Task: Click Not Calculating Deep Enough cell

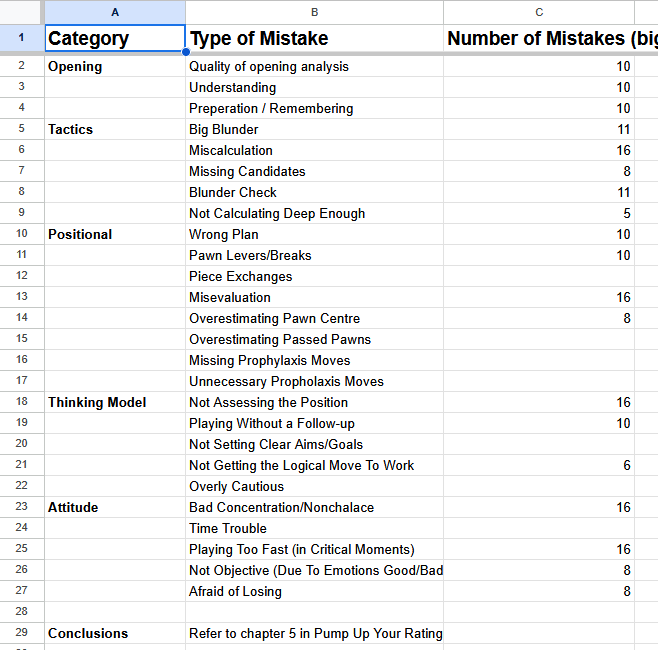Action: pyautogui.click(x=314, y=213)
